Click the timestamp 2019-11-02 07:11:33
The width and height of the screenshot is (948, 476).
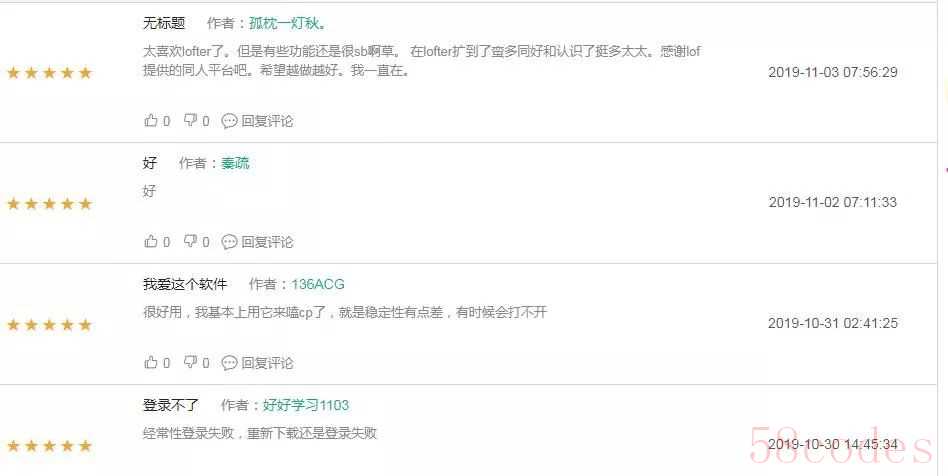click(x=833, y=202)
